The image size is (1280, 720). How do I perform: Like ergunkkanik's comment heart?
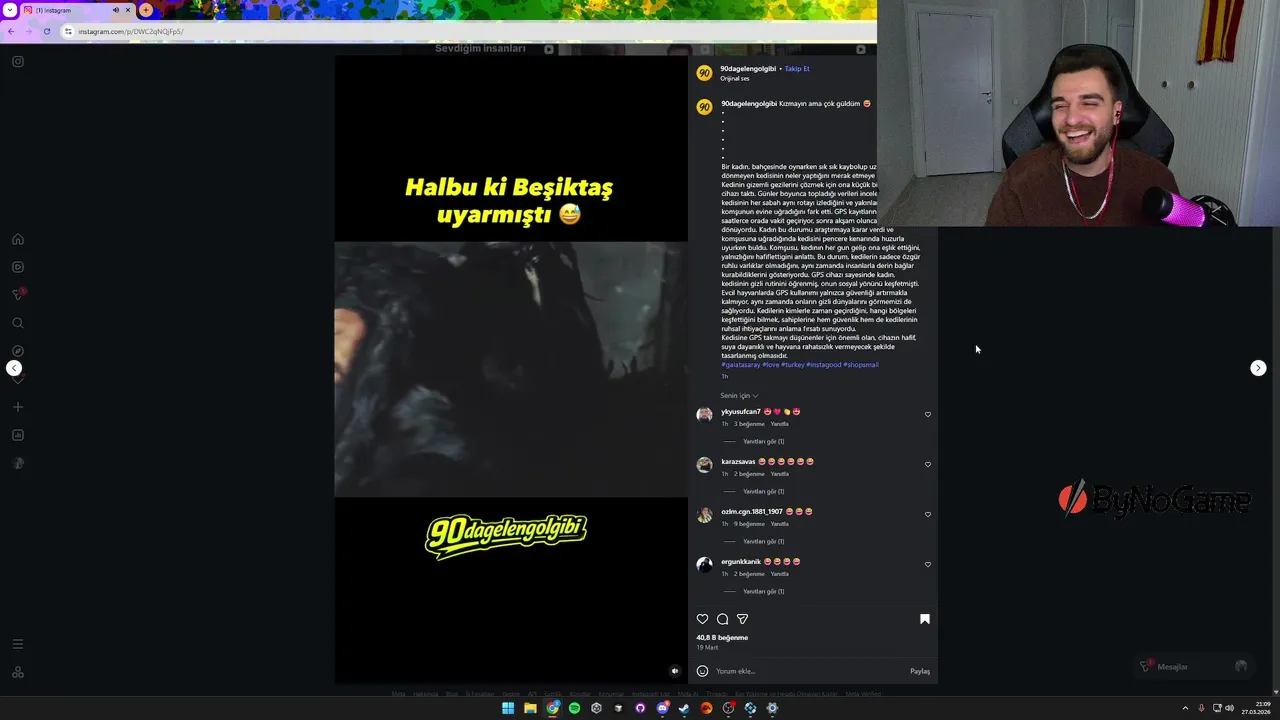(928, 564)
